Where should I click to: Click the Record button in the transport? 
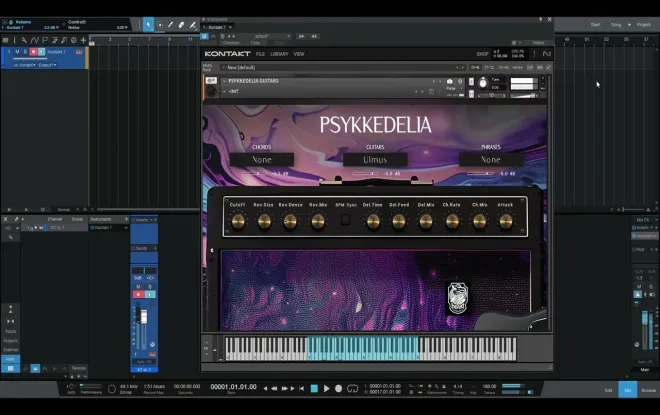pos(338,388)
